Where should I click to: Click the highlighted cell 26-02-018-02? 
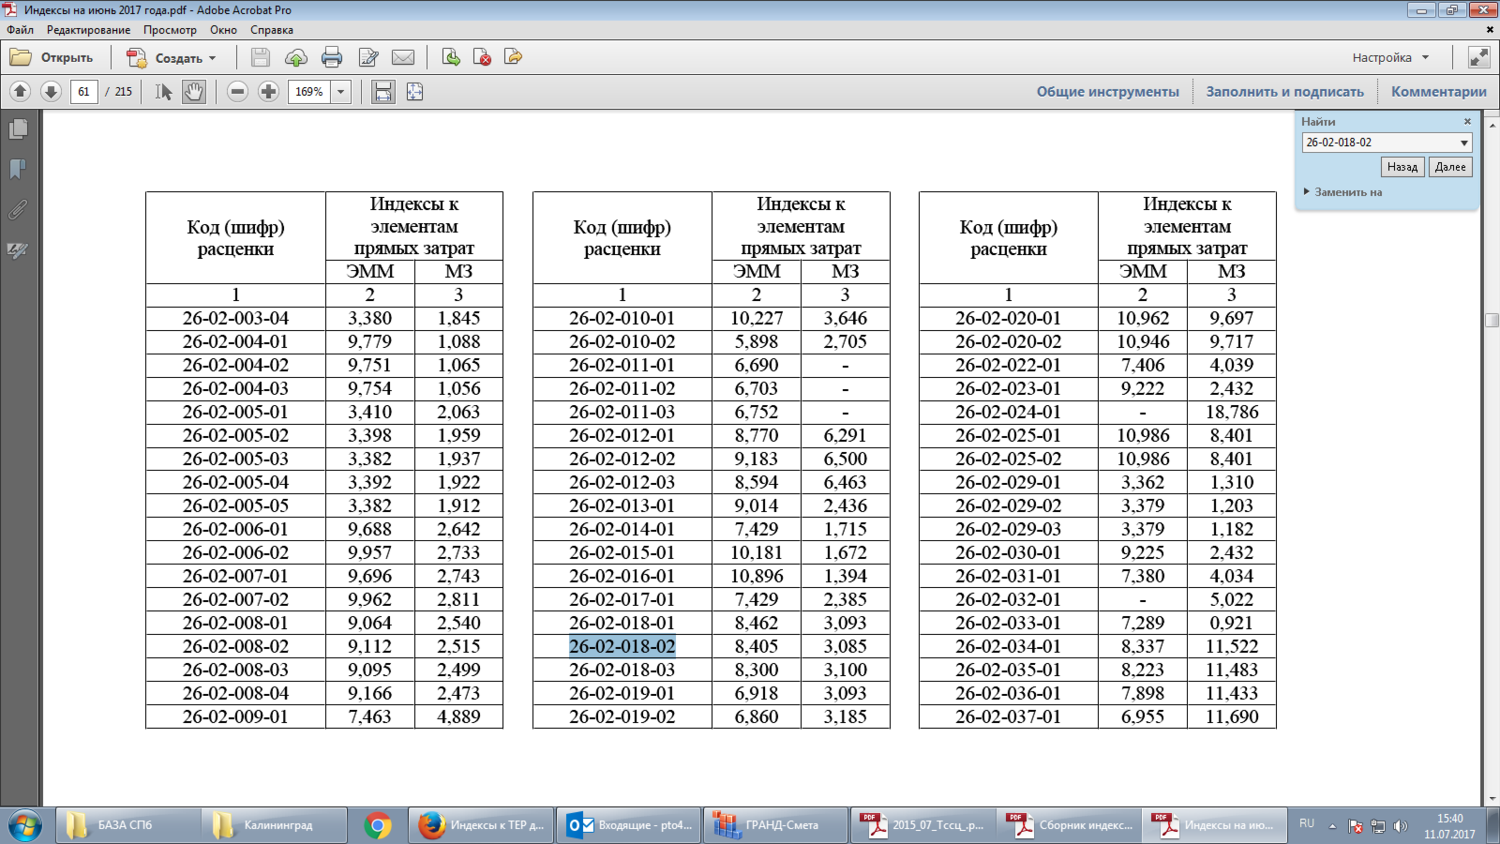point(622,646)
